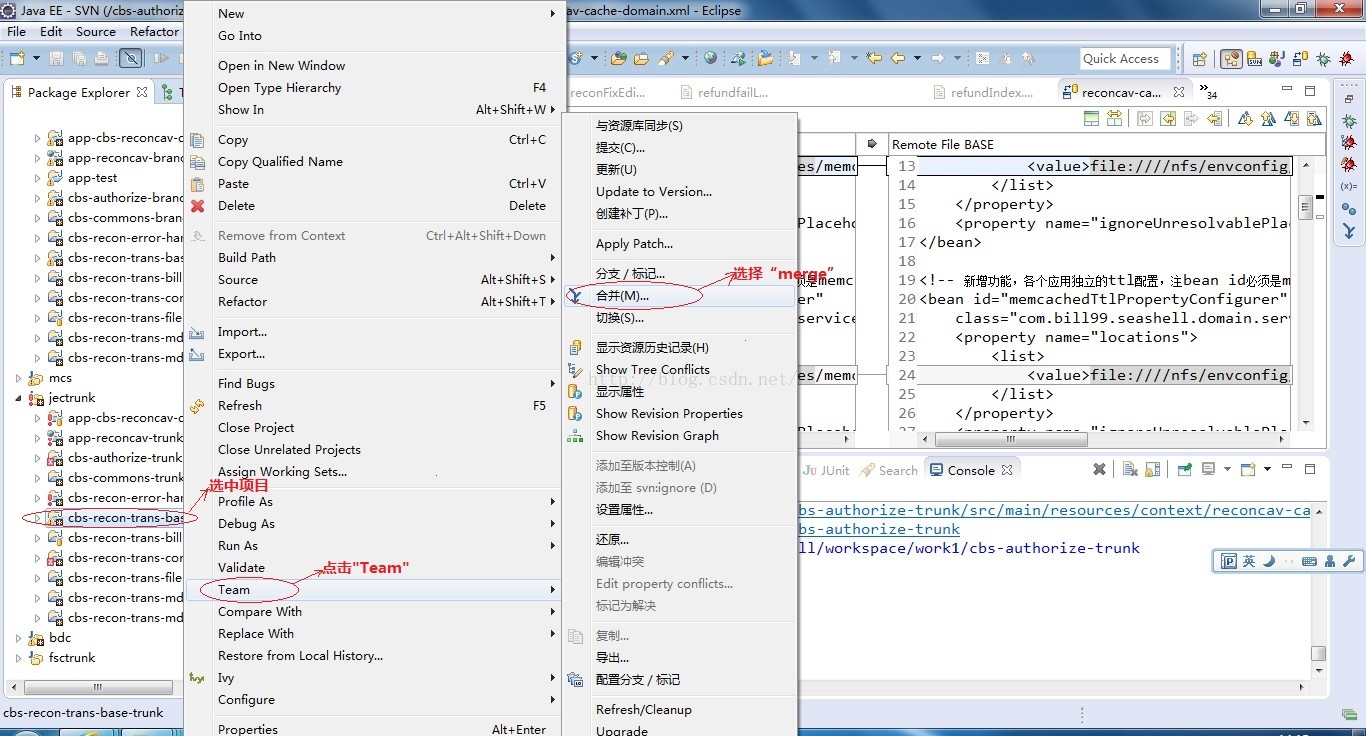Open Display Selected Console dropdown arrow
This screenshot has width=1366, height=736.
[1227, 469]
